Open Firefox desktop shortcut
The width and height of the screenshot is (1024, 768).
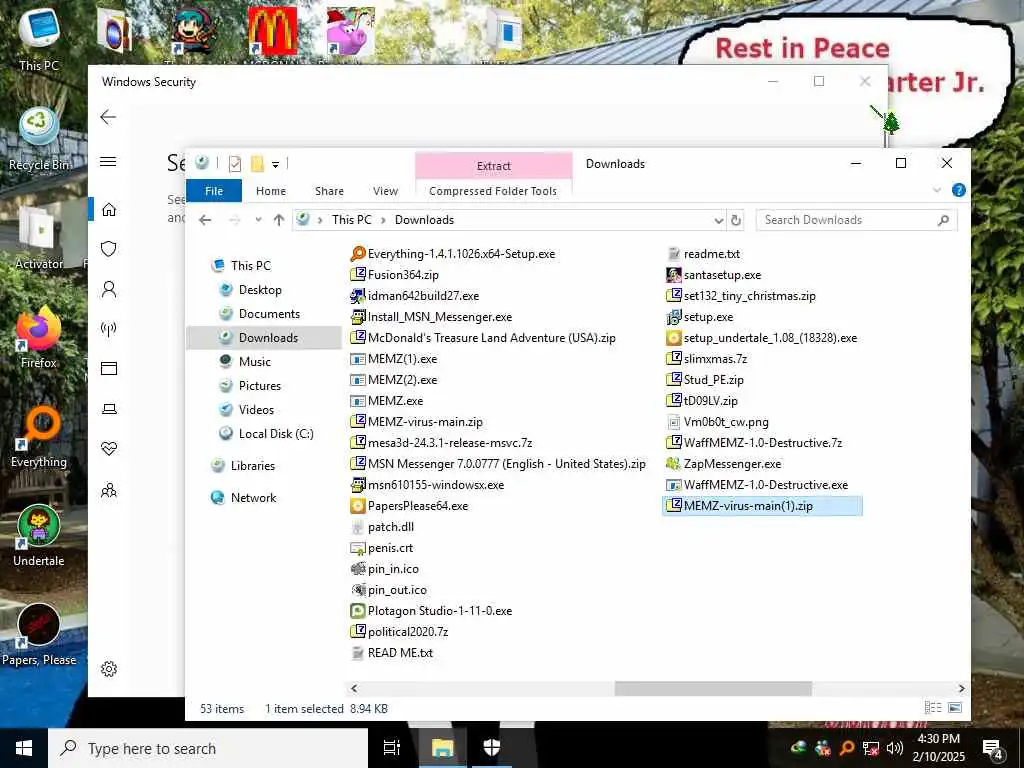click(x=39, y=338)
